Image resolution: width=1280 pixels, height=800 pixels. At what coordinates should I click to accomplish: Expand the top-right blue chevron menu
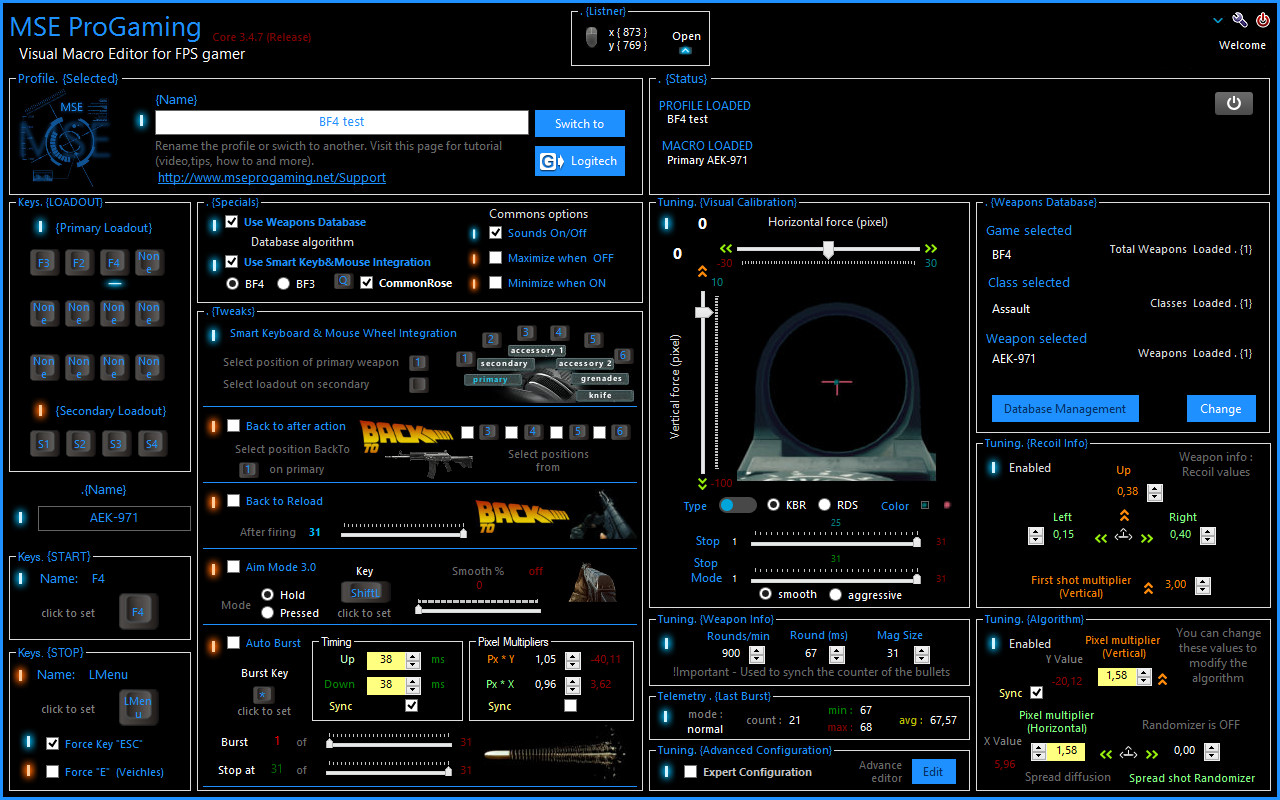click(1218, 20)
